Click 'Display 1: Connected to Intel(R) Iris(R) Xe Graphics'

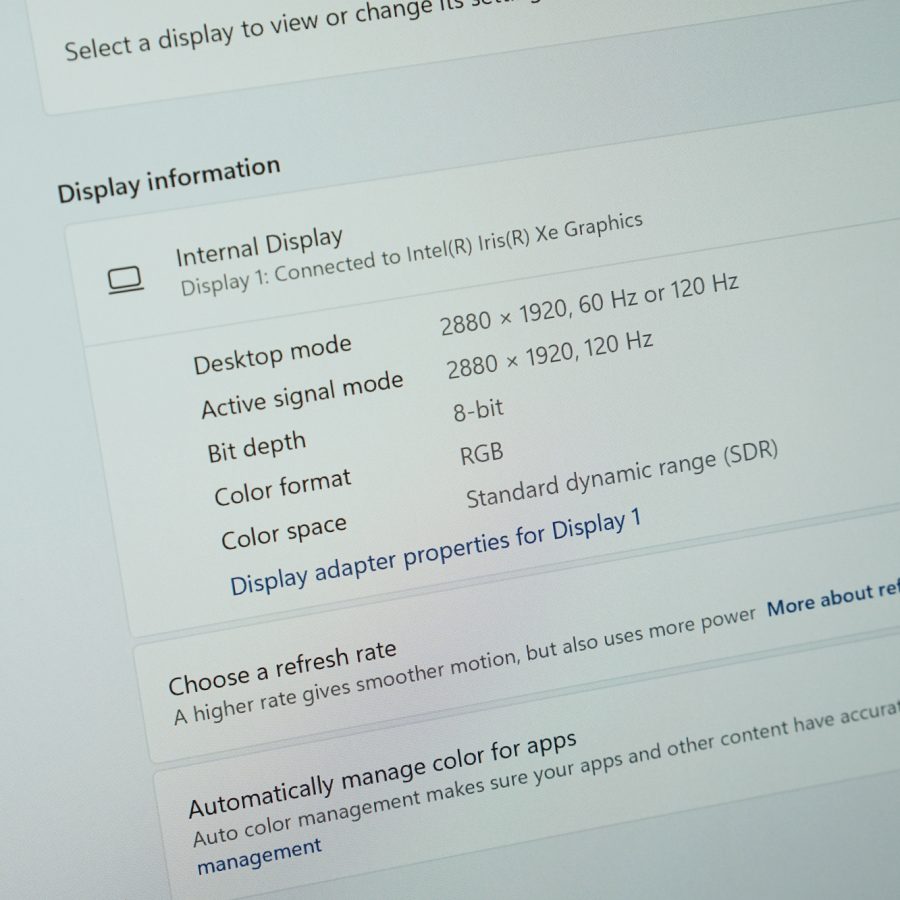[412, 255]
